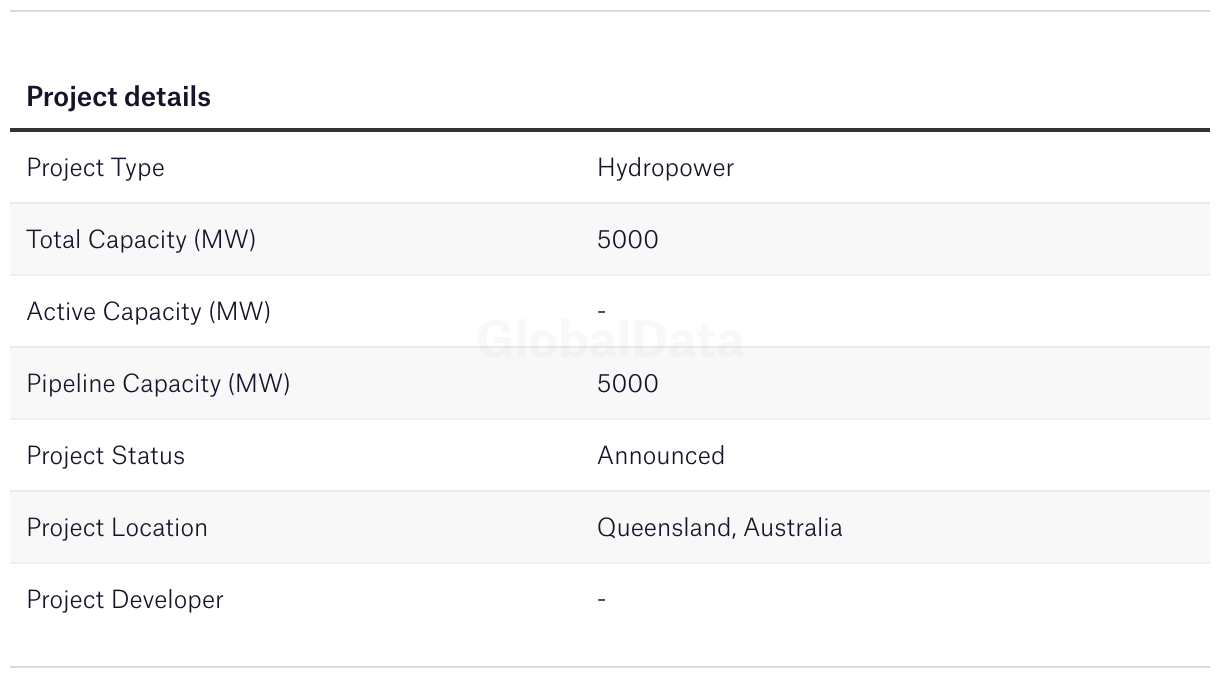
Task: Click the Queensland, Australia location text
Action: pyautogui.click(x=720, y=528)
